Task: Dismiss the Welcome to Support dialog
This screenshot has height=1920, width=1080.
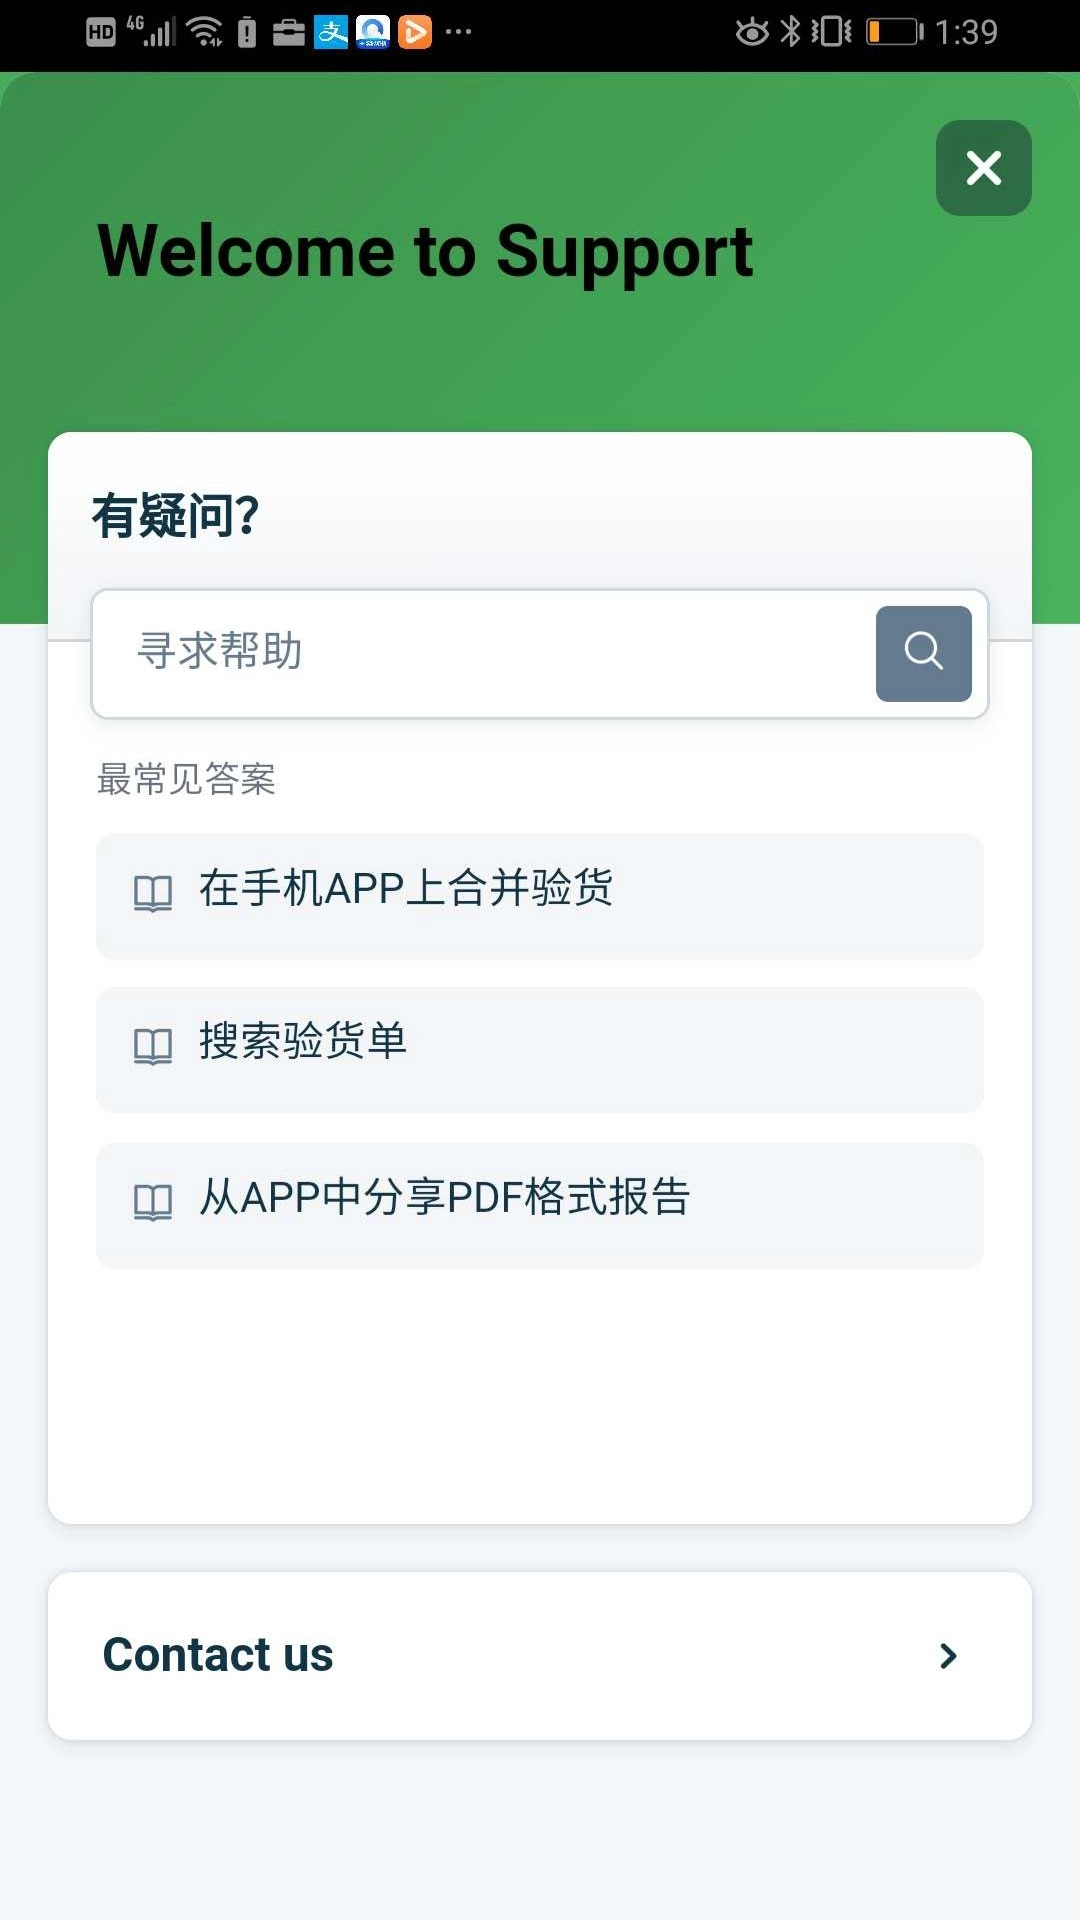Action: [x=983, y=169]
